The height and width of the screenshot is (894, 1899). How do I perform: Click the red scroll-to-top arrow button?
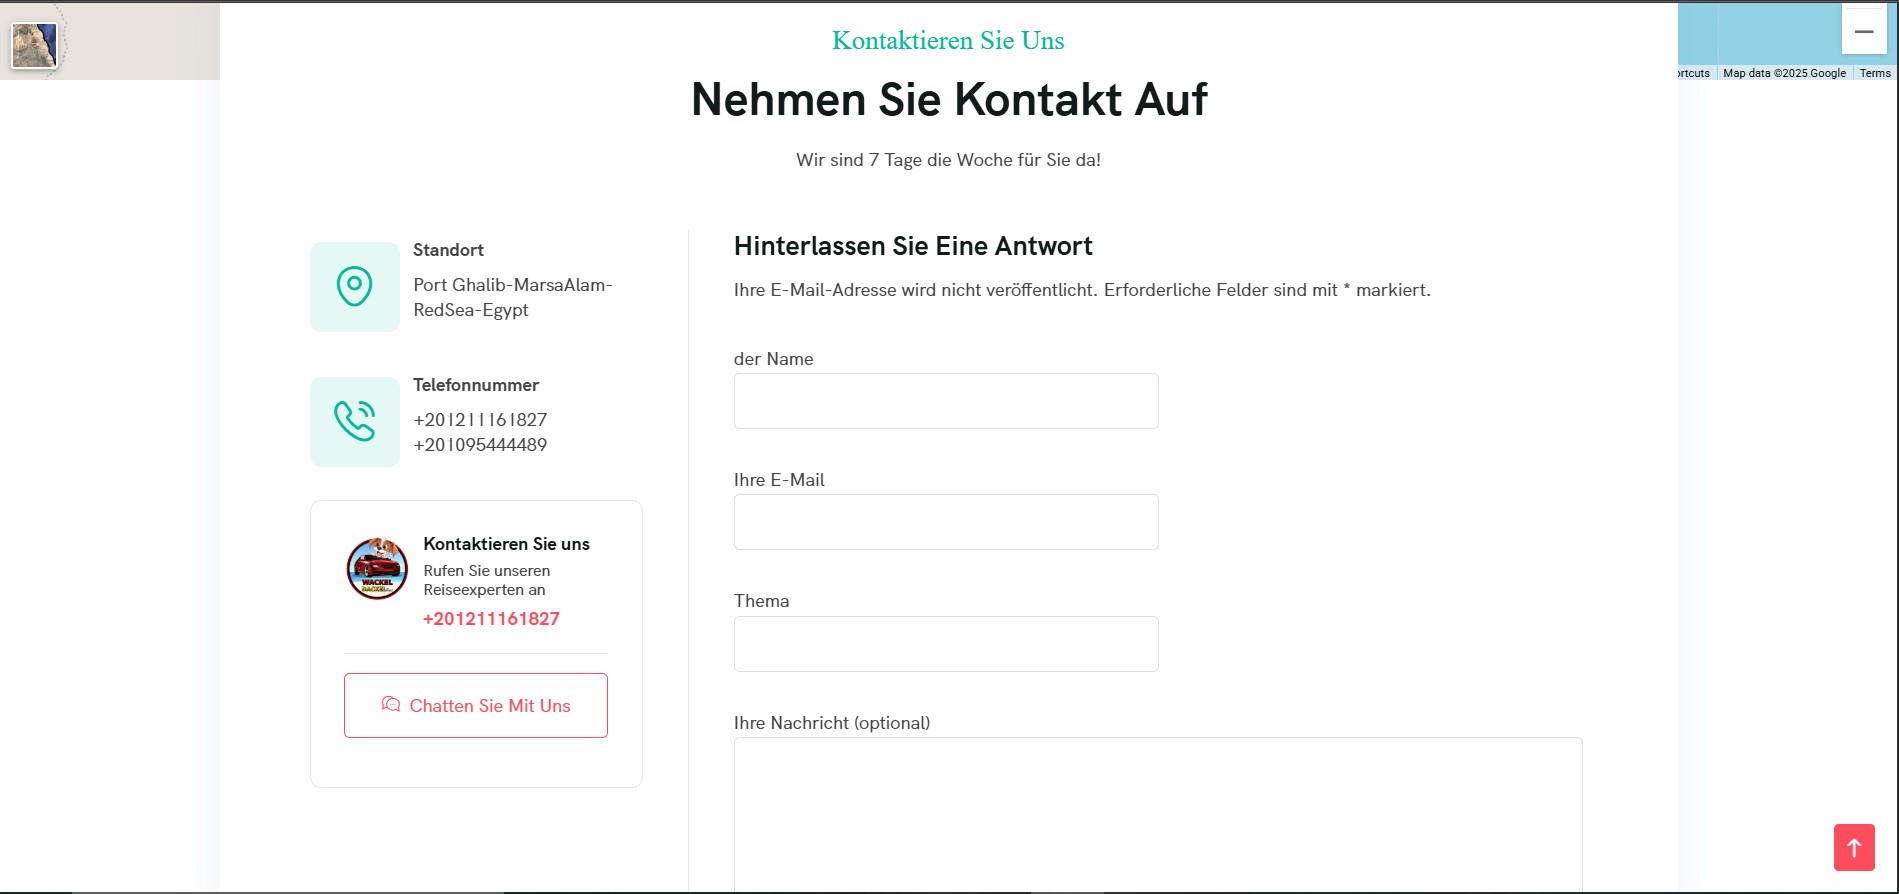click(x=1854, y=848)
